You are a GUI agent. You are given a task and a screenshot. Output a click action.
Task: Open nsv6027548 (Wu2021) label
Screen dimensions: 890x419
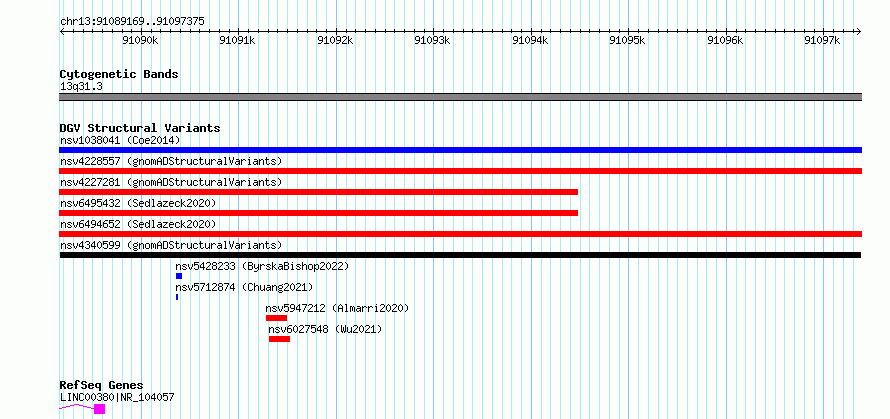[x=325, y=329]
